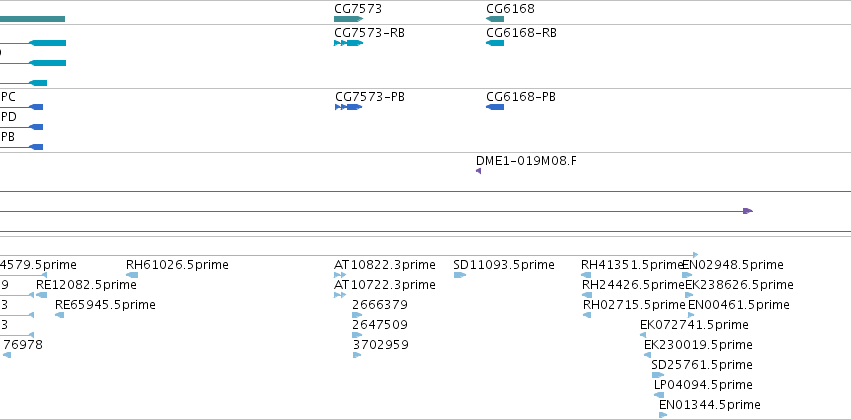851x420 pixels.
Task: Click the CG7573-PB protein glyph
Action: (x=348, y=107)
